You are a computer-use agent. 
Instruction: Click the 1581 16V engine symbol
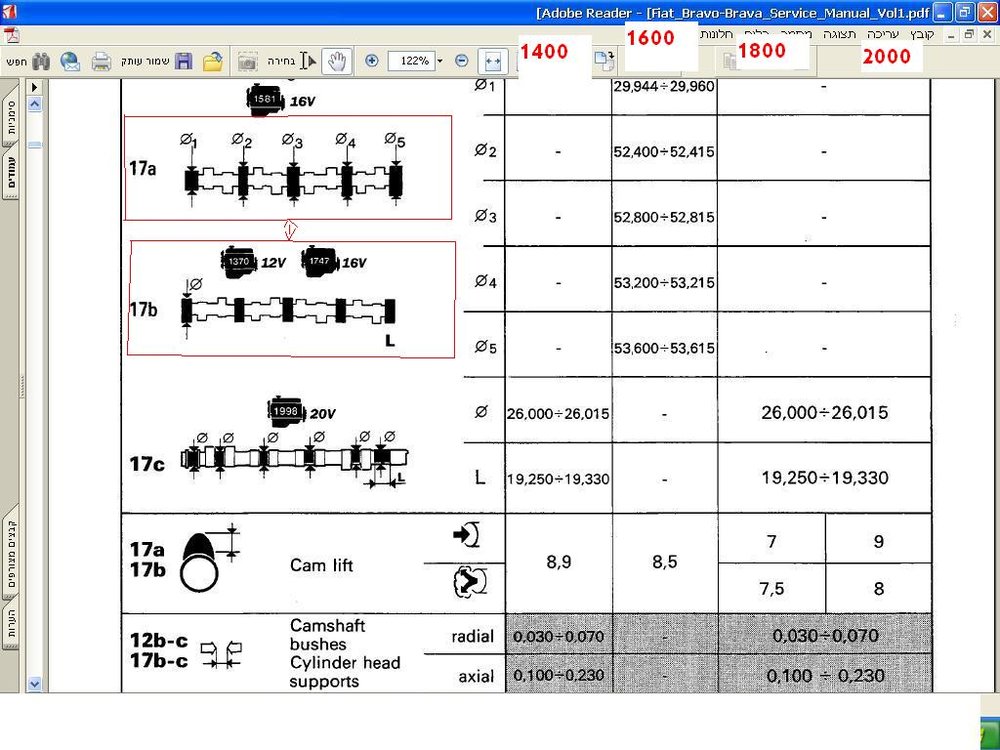click(281, 100)
